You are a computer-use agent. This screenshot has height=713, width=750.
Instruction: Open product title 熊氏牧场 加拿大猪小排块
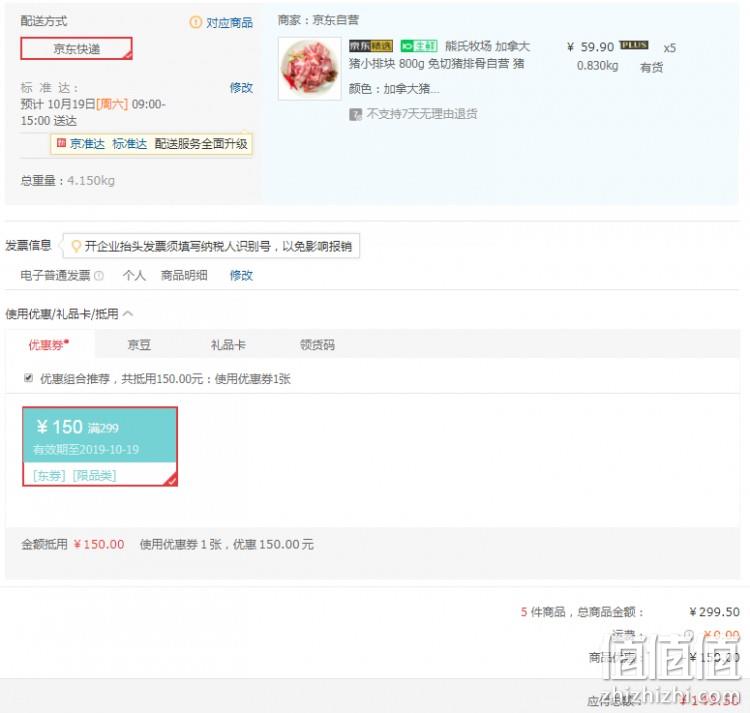point(439,55)
